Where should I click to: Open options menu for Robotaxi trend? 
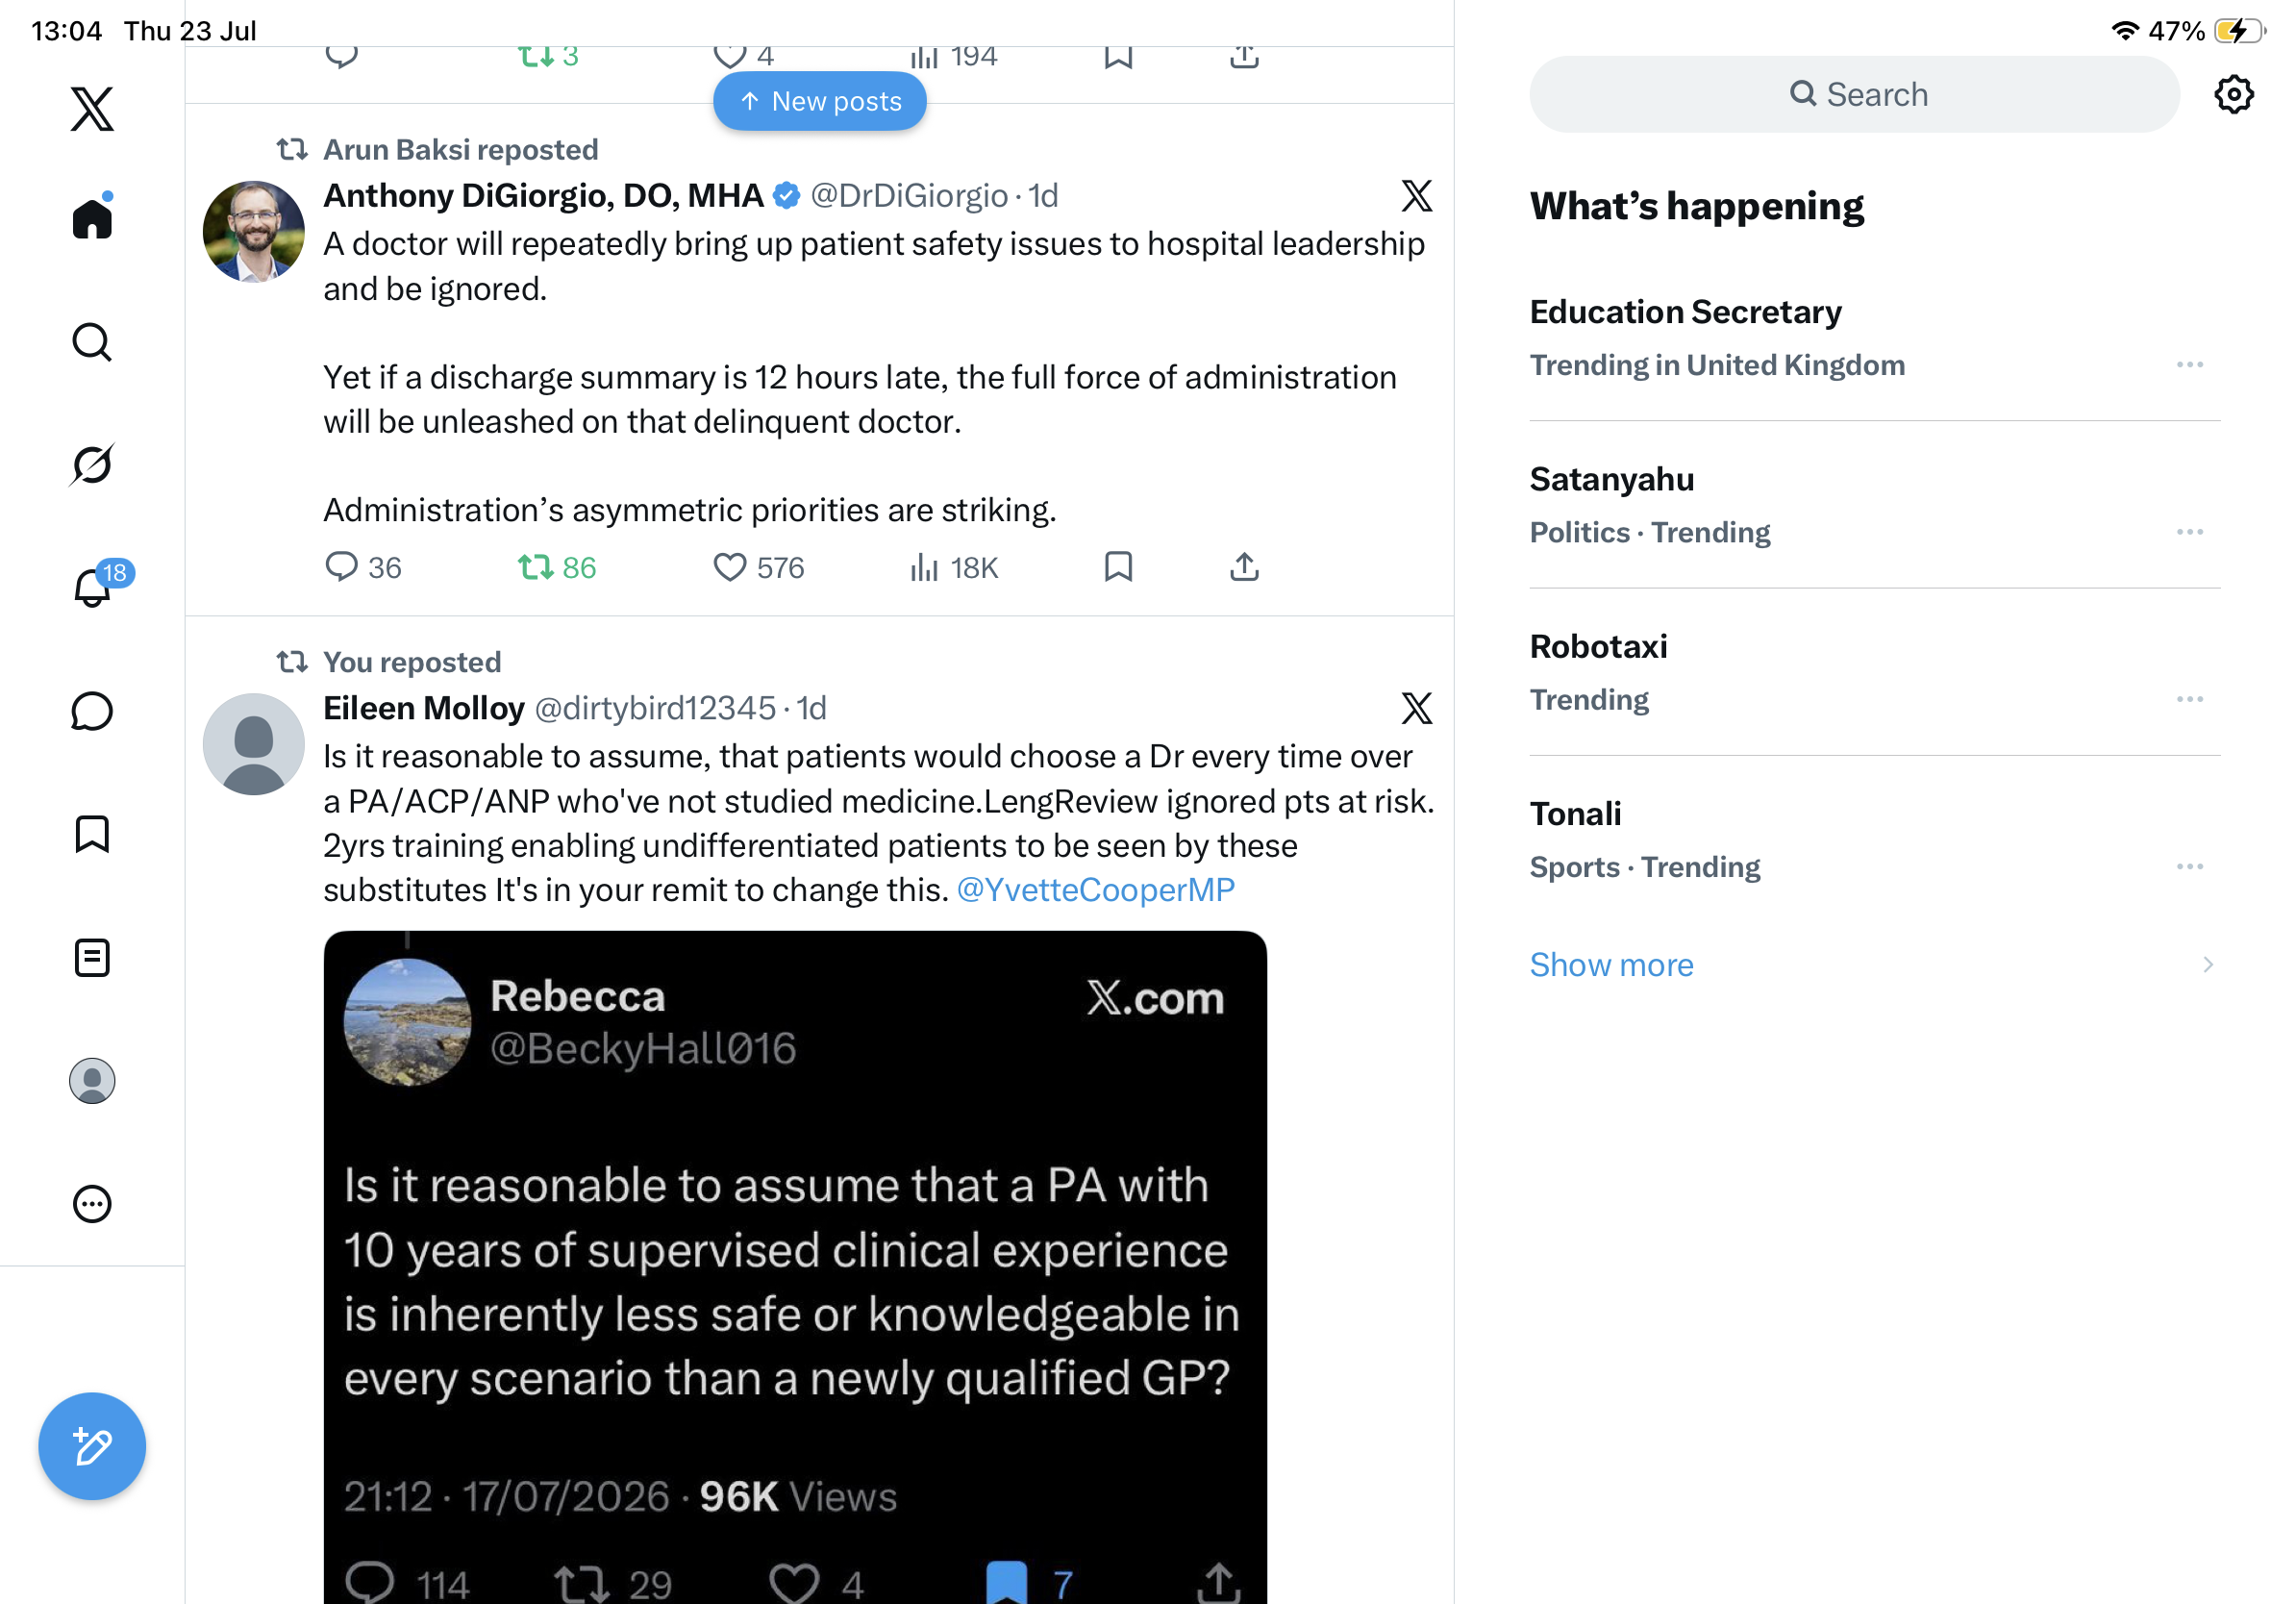click(2189, 699)
